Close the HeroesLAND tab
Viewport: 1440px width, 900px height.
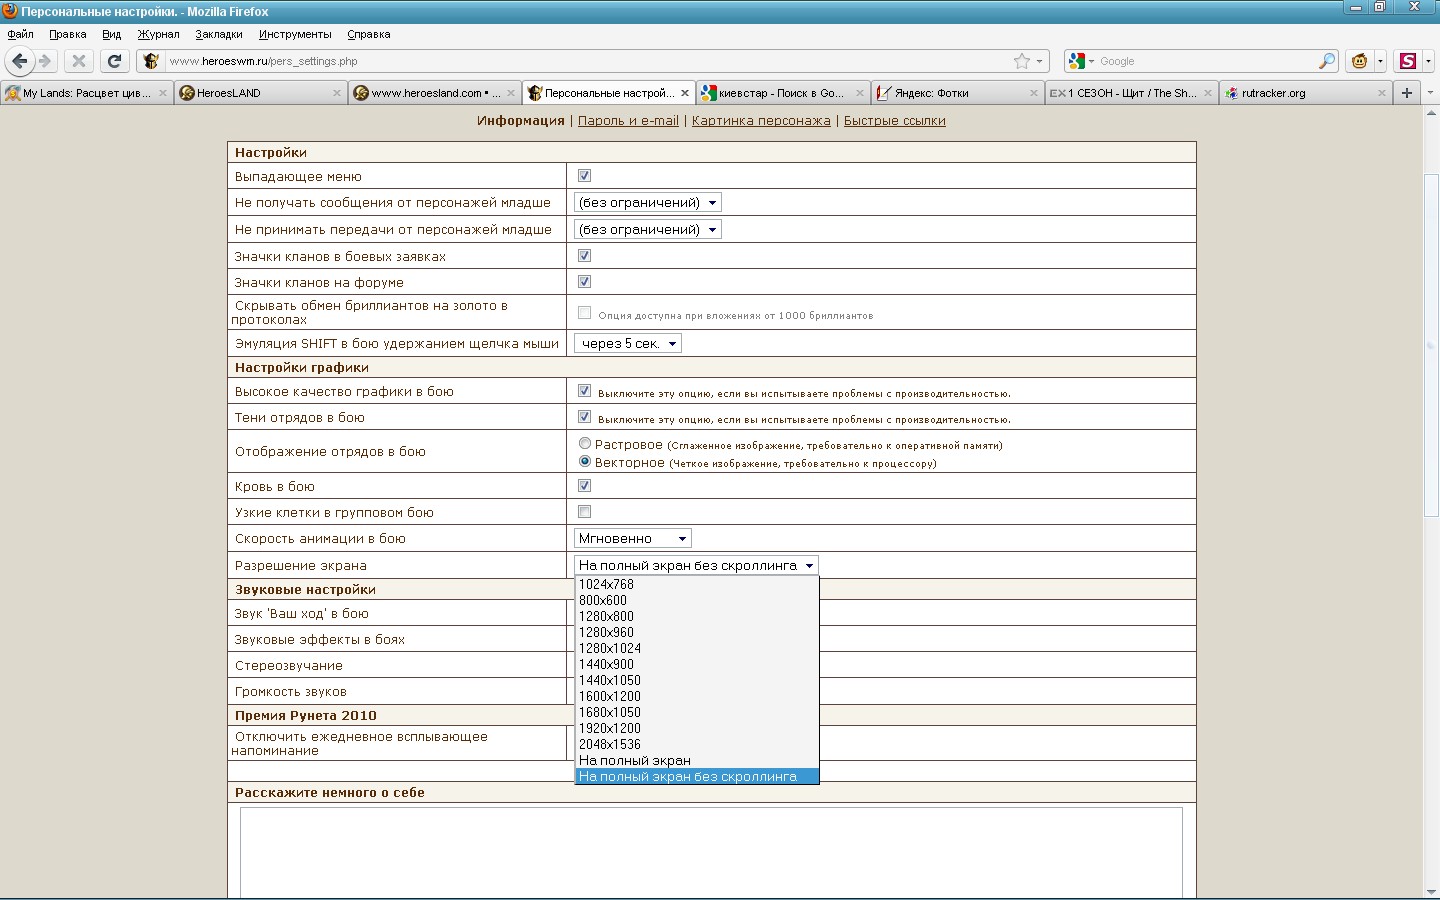(336, 93)
